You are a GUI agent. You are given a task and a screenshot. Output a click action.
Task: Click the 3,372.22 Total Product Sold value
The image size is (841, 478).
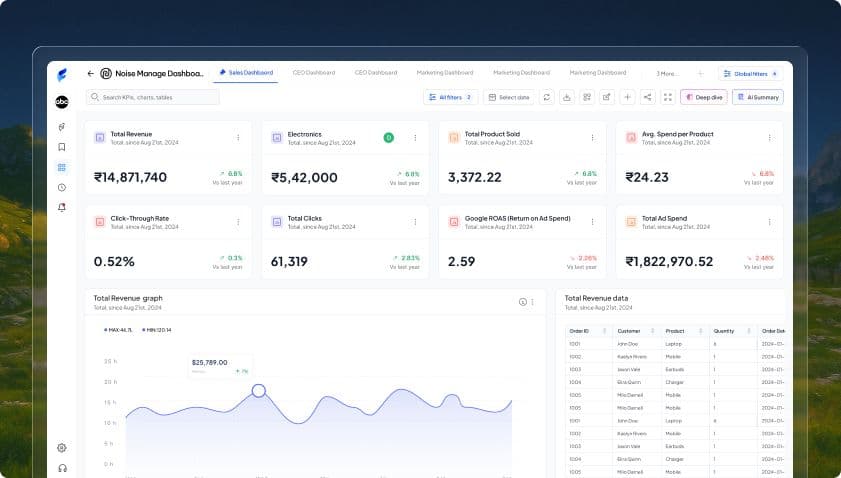click(475, 177)
